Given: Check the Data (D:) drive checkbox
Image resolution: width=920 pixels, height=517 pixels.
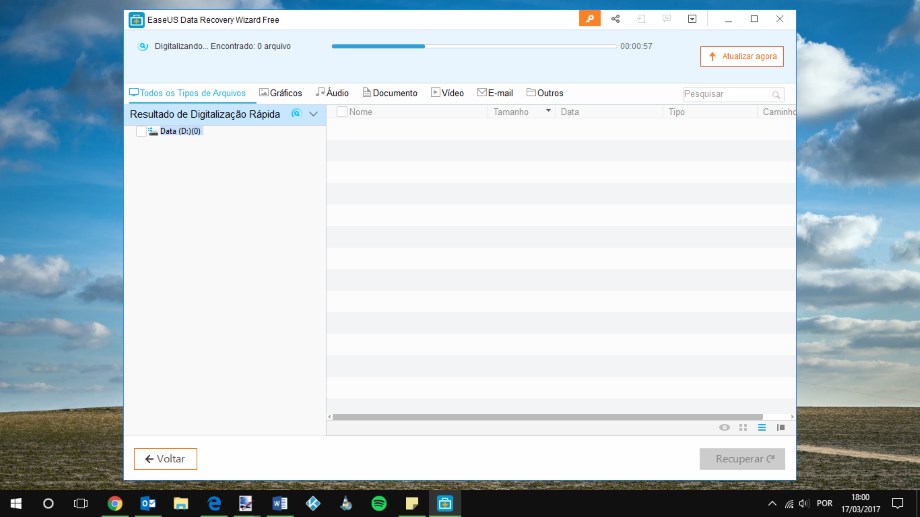Looking at the screenshot, I should point(141,132).
